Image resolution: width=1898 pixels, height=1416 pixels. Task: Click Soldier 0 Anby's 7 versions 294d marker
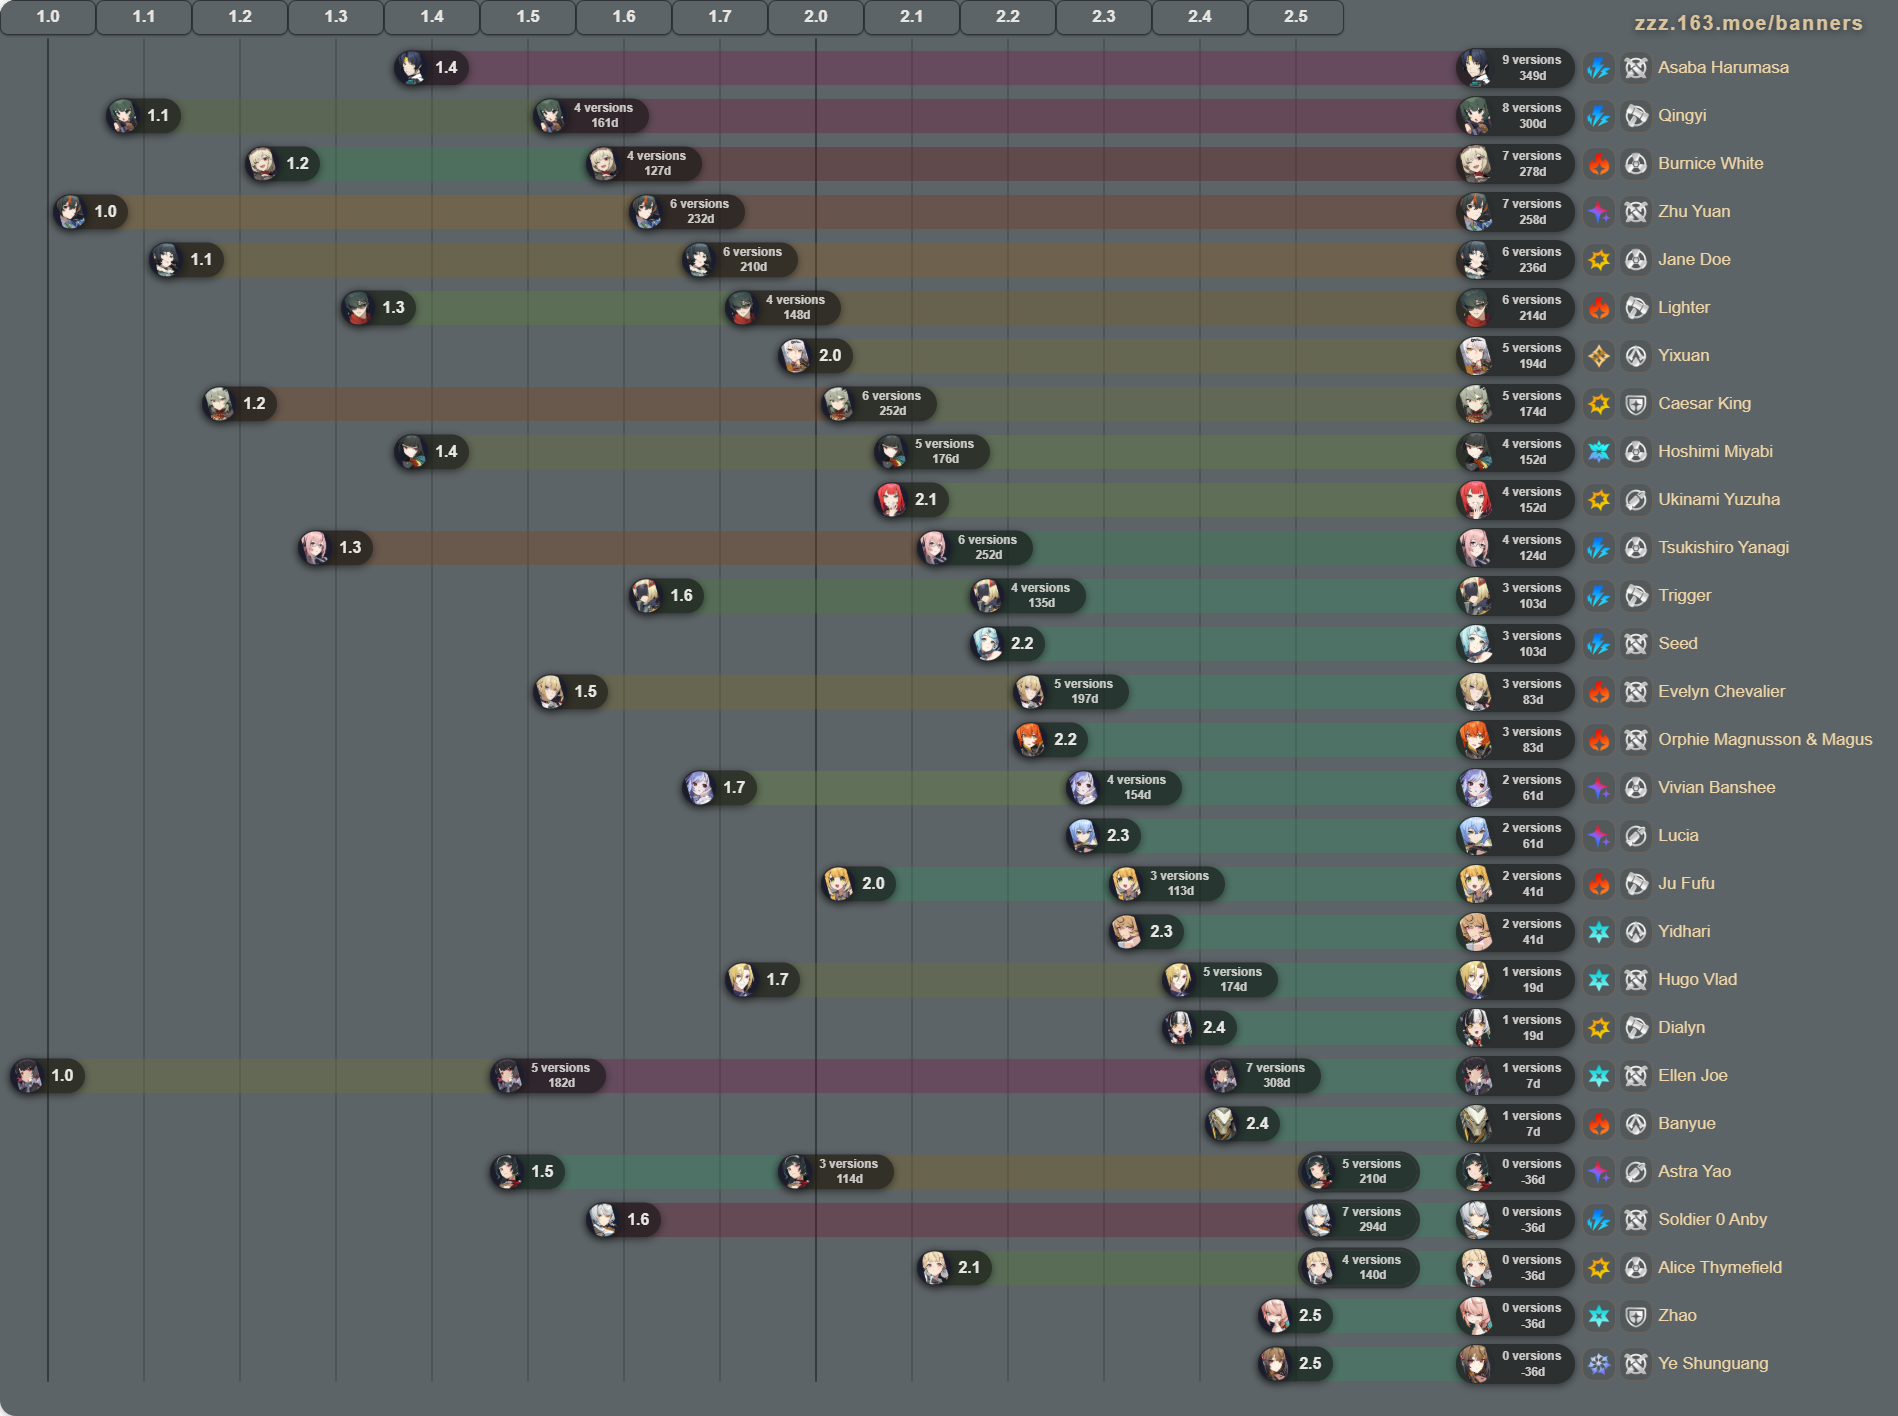pos(1359,1220)
